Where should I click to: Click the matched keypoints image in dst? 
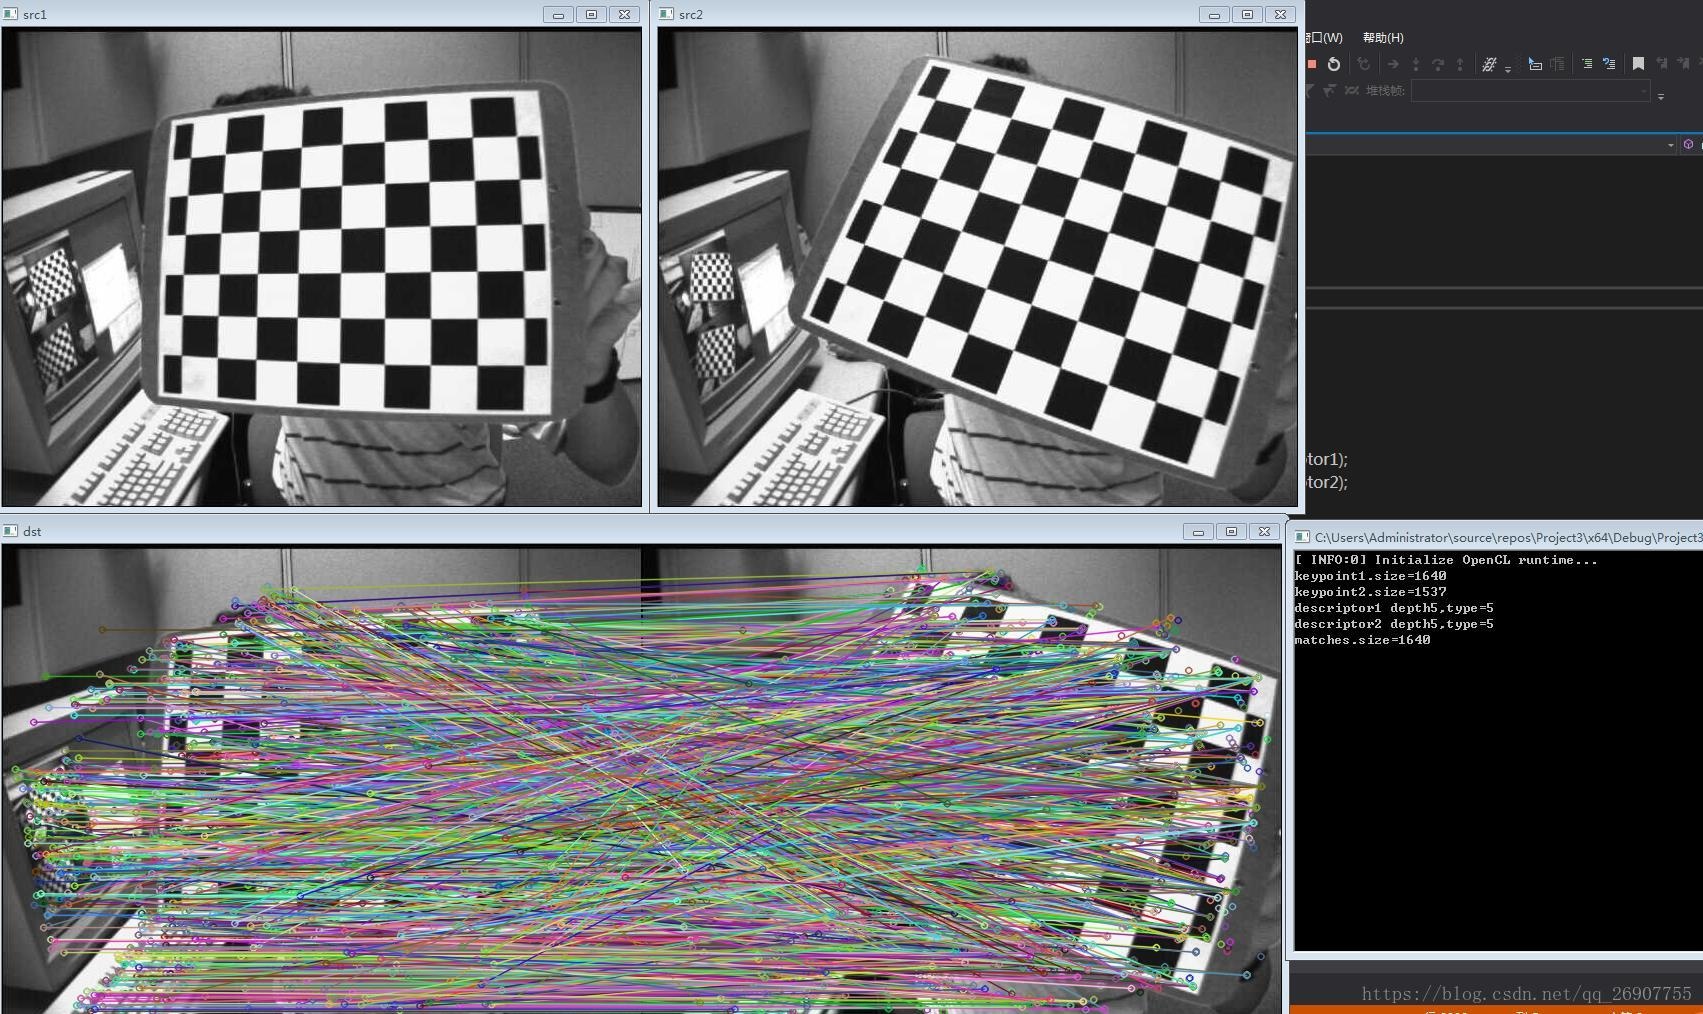point(641,780)
